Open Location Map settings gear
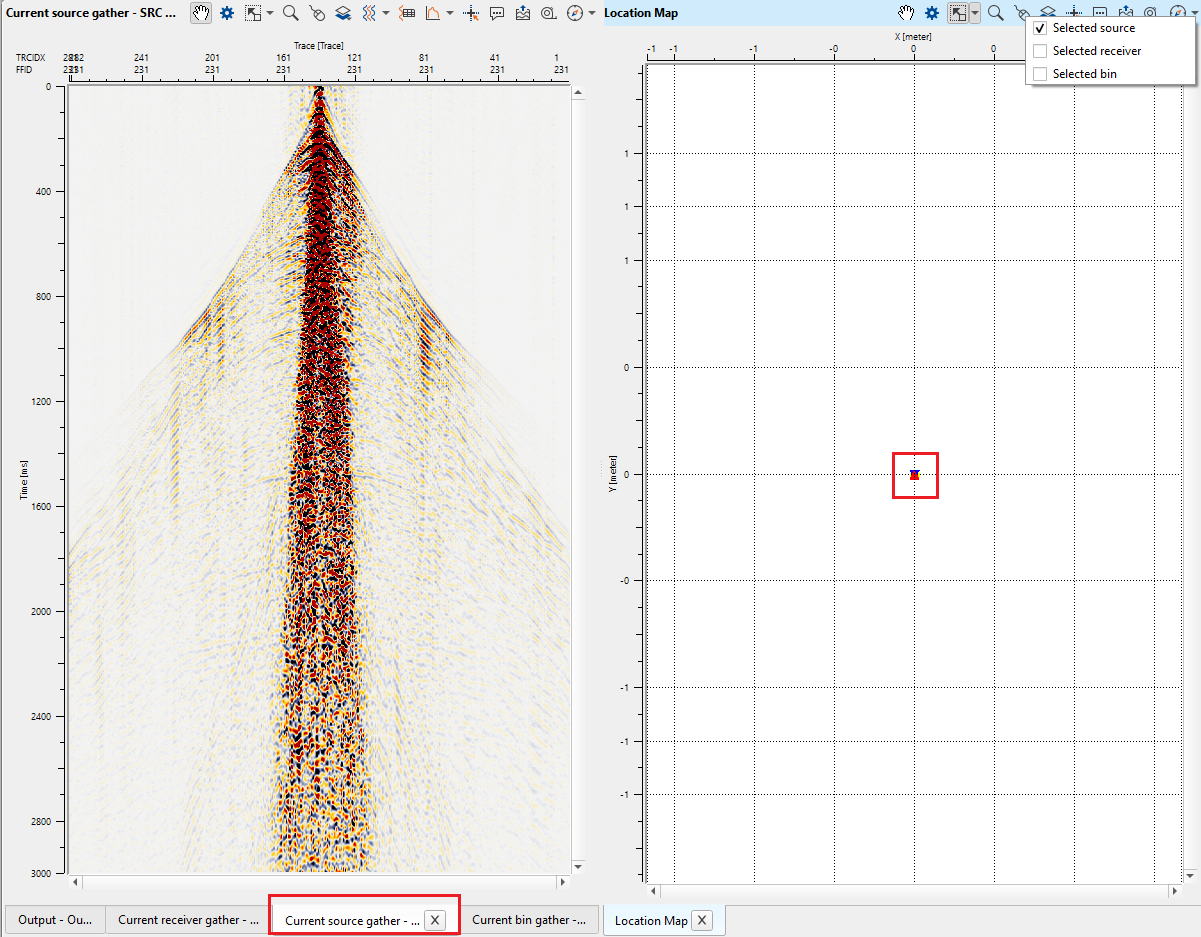 [x=932, y=13]
